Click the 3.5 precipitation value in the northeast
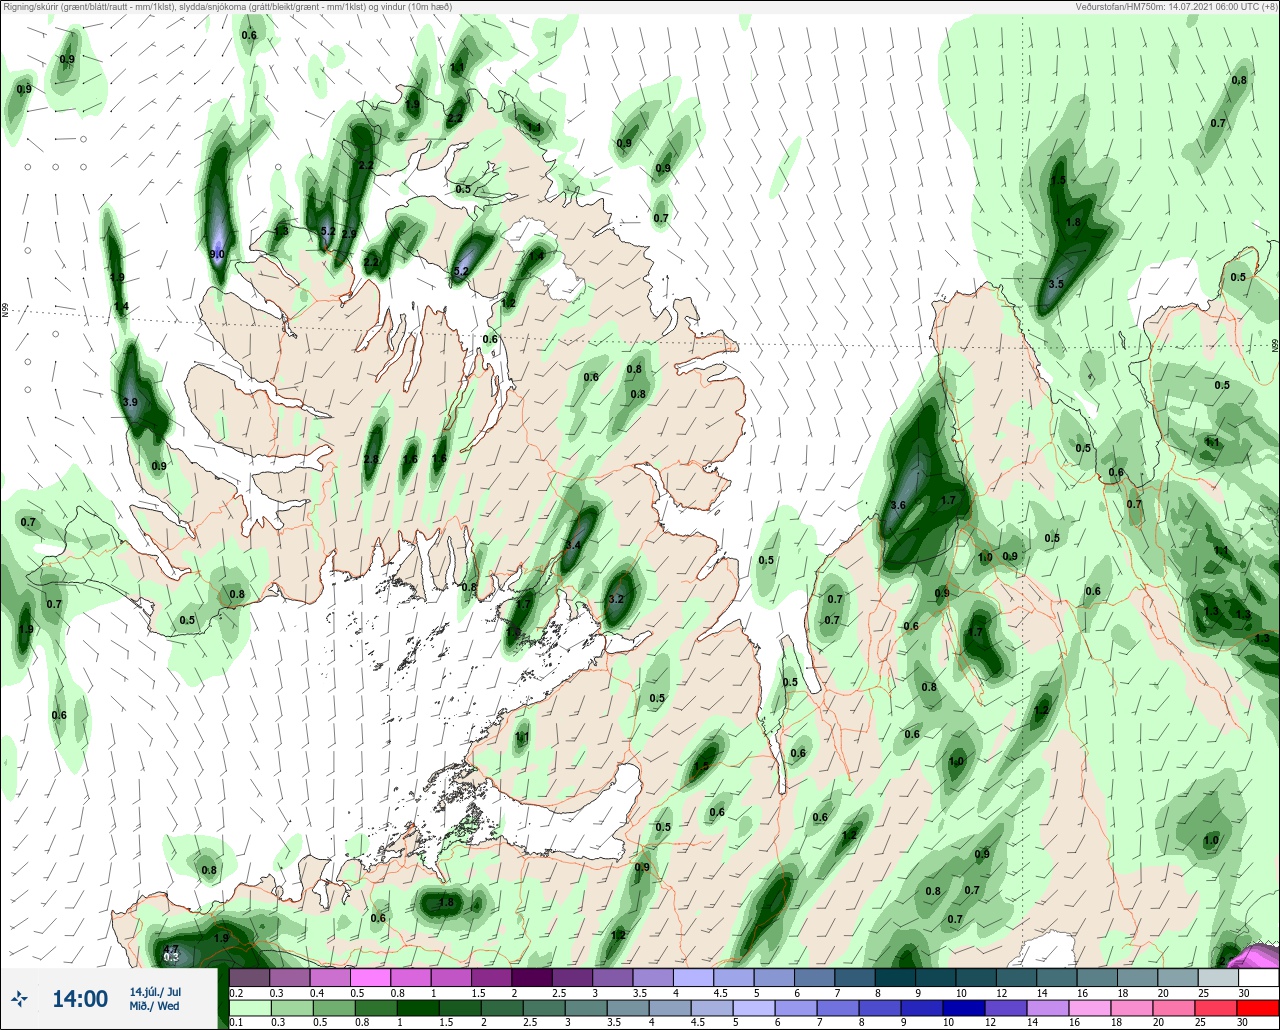The height and width of the screenshot is (1030, 1280). coord(1056,284)
